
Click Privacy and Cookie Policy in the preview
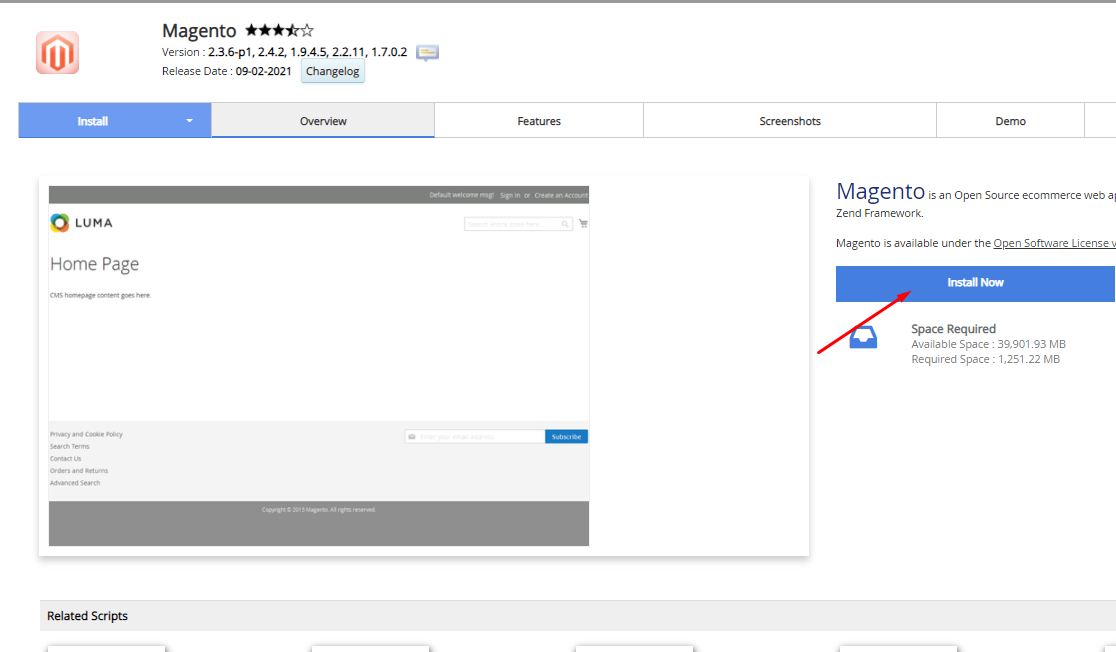[86, 434]
